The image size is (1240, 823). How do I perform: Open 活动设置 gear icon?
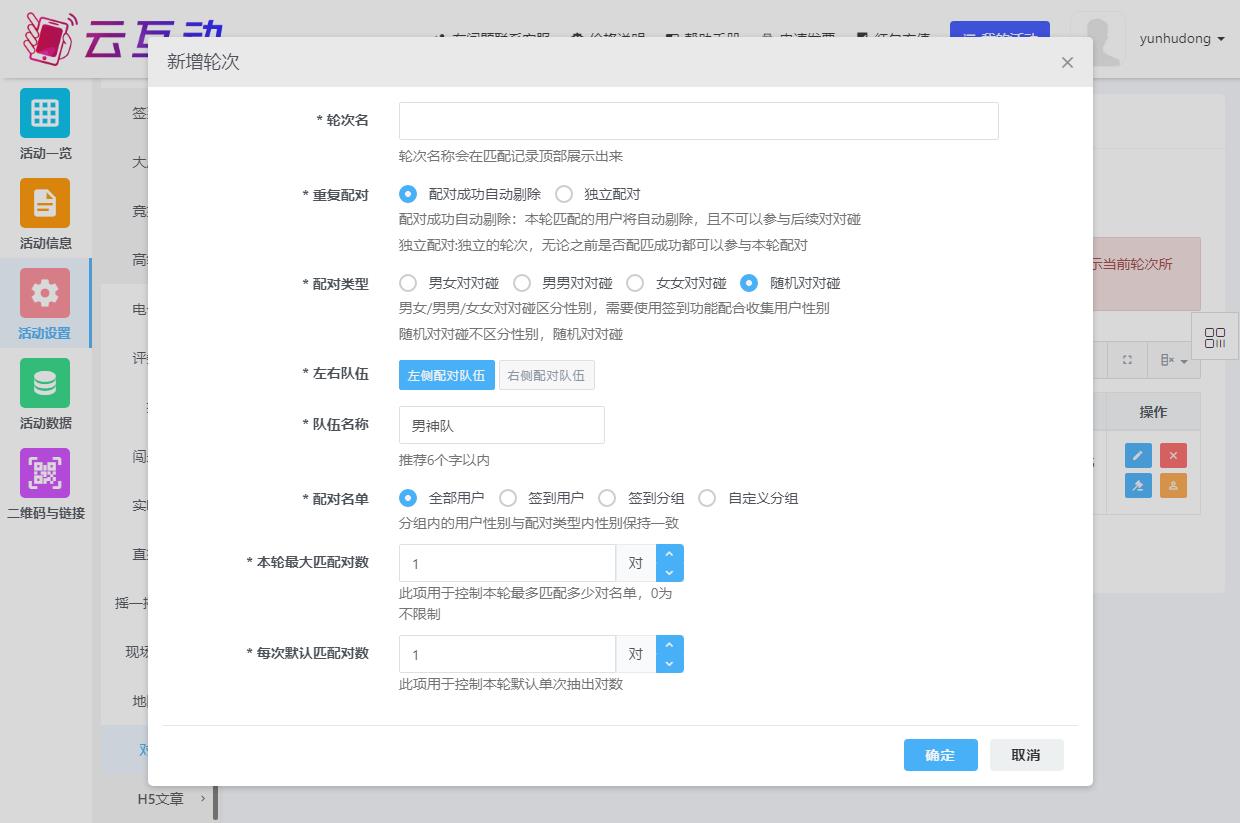pyautogui.click(x=45, y=293)
